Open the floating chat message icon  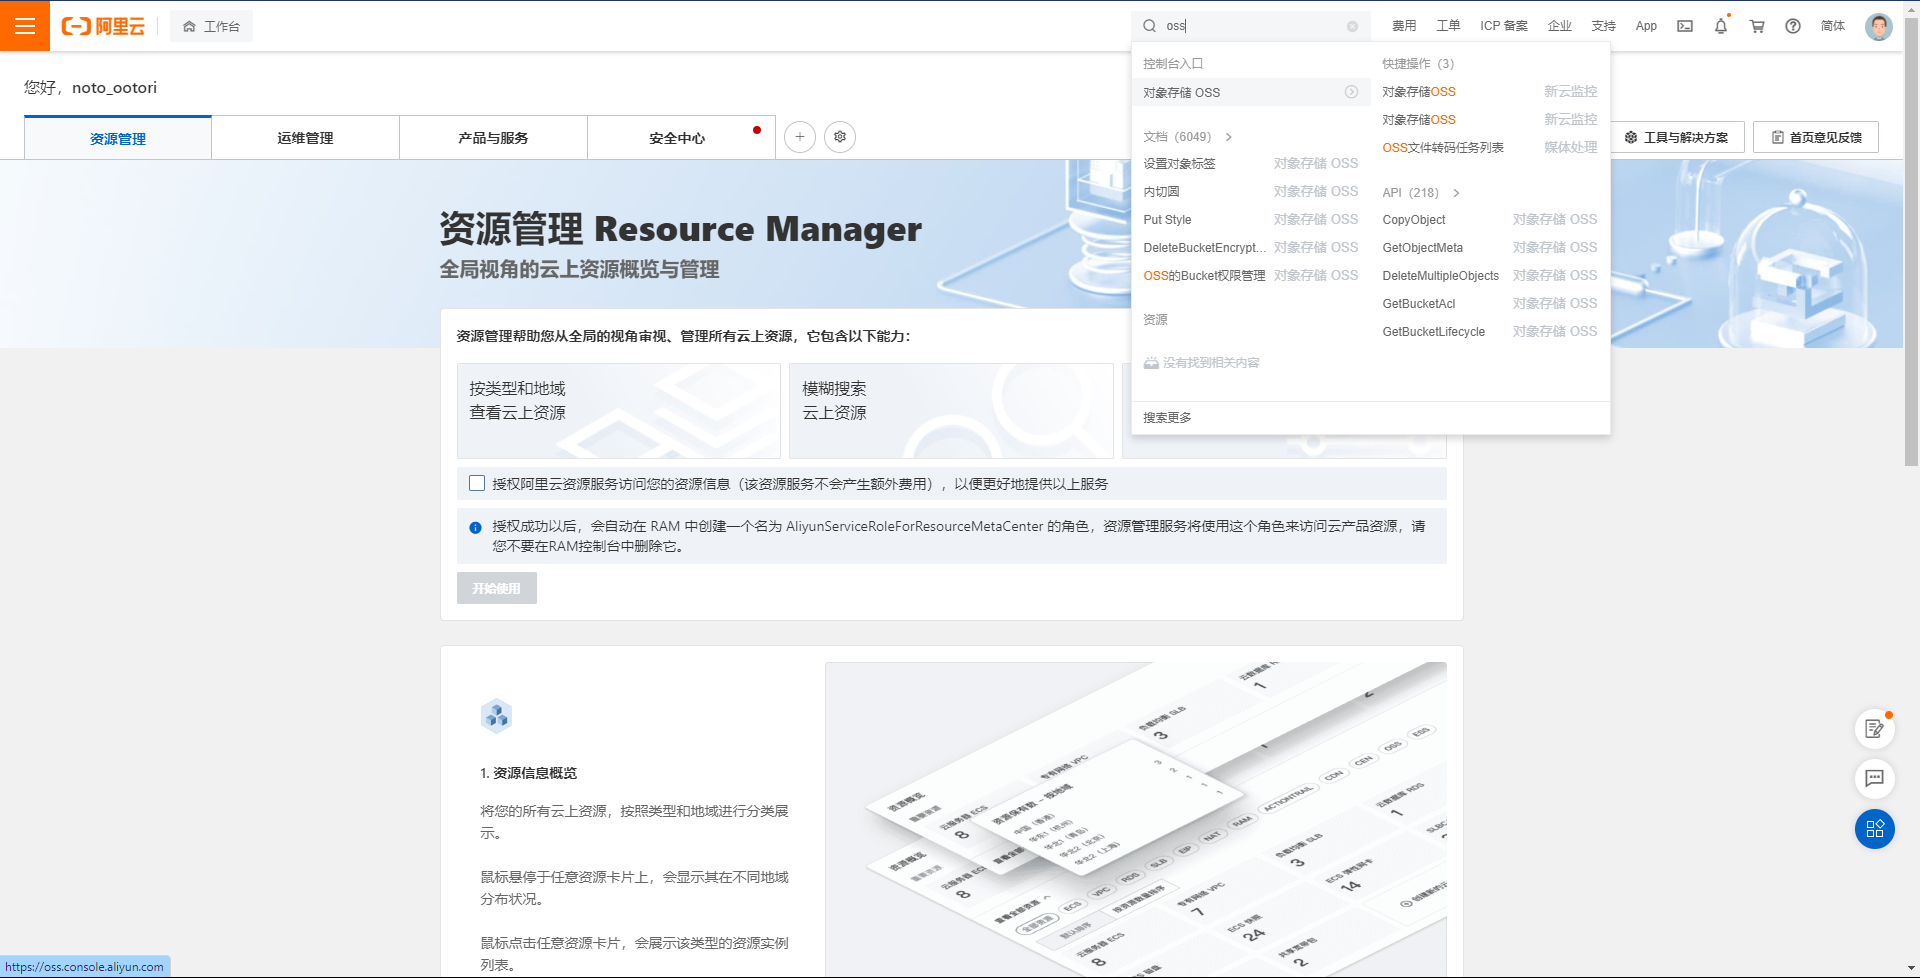pyautogui.click(x=1875, y=778)
